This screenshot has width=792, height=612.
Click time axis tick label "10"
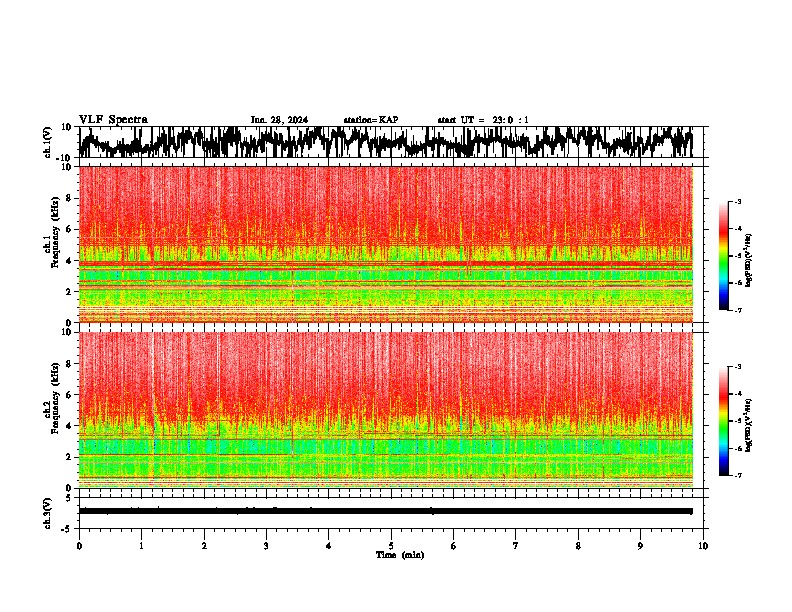click(703, 546)
